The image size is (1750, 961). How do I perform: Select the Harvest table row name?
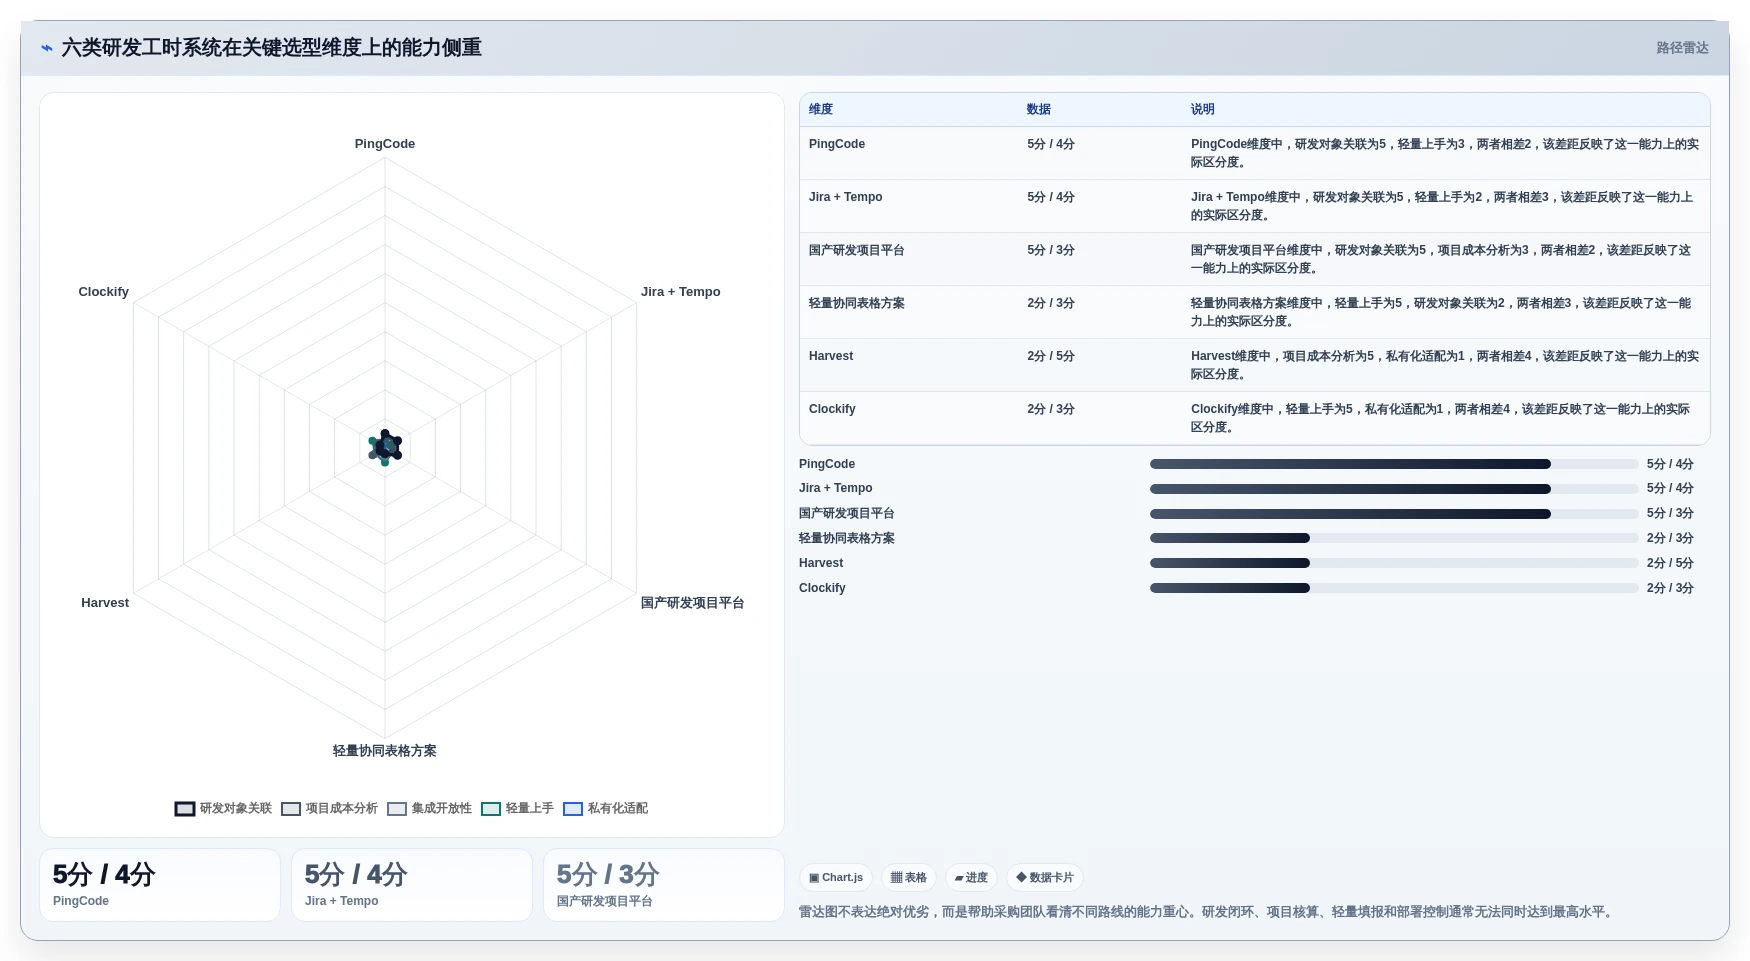coord(831,356)
